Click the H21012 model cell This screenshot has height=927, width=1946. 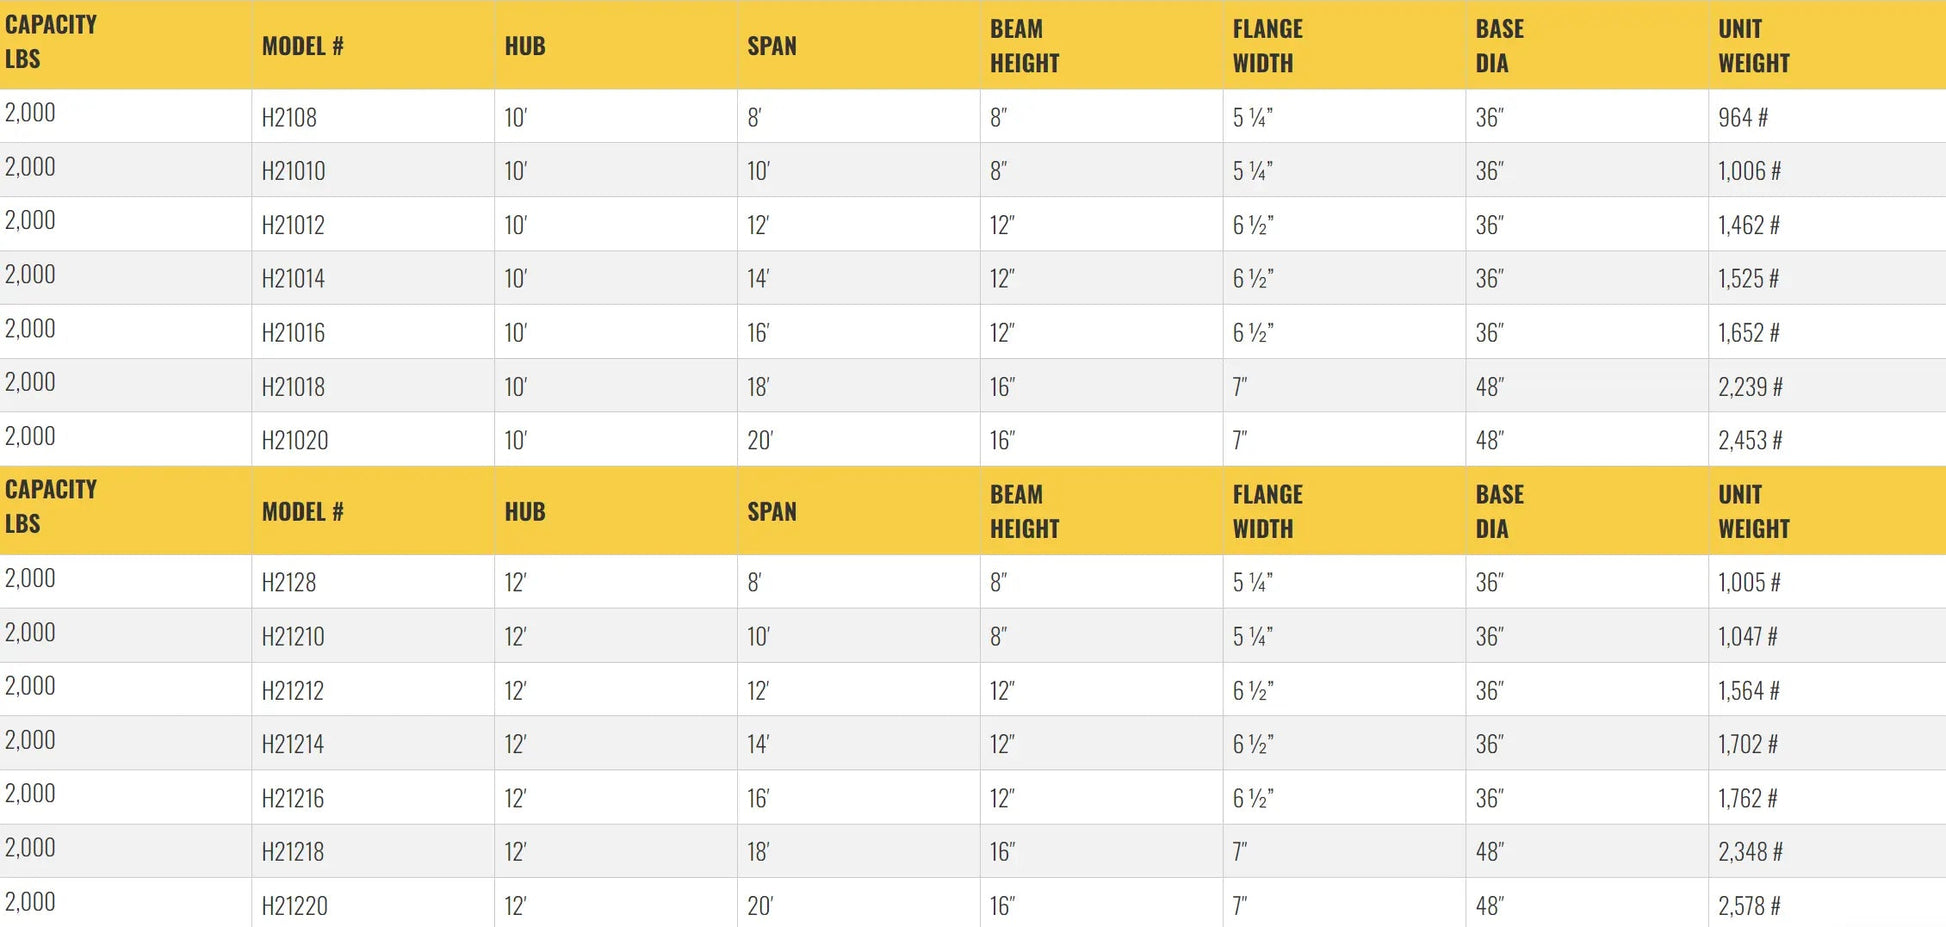pos(293,225)
